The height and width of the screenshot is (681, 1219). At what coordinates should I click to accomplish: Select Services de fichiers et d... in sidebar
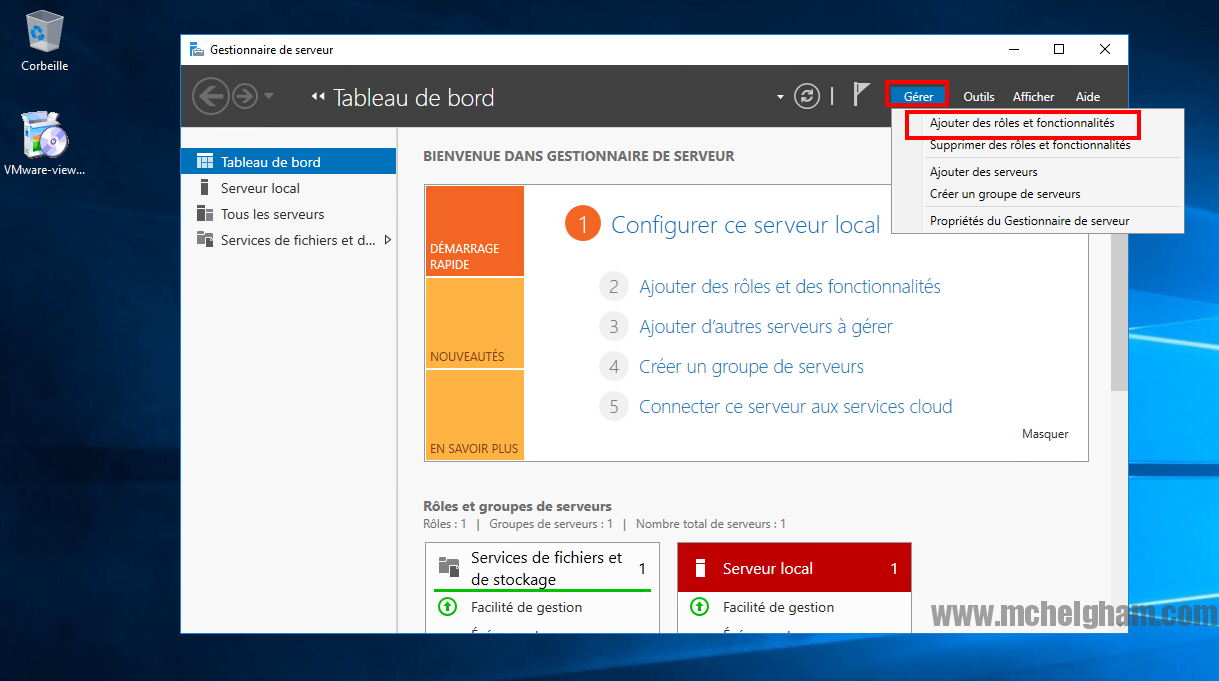click(x=288, y=240)
